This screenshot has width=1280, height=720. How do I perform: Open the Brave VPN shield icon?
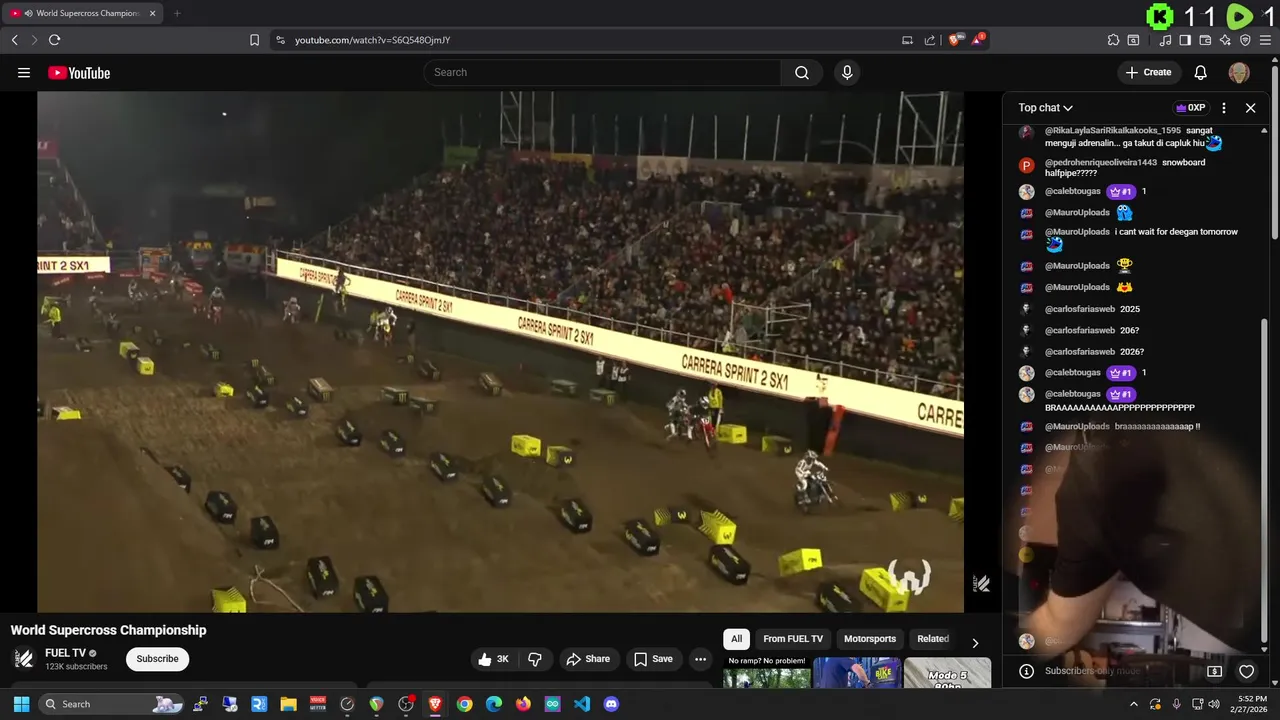(x=1245, y=40)
